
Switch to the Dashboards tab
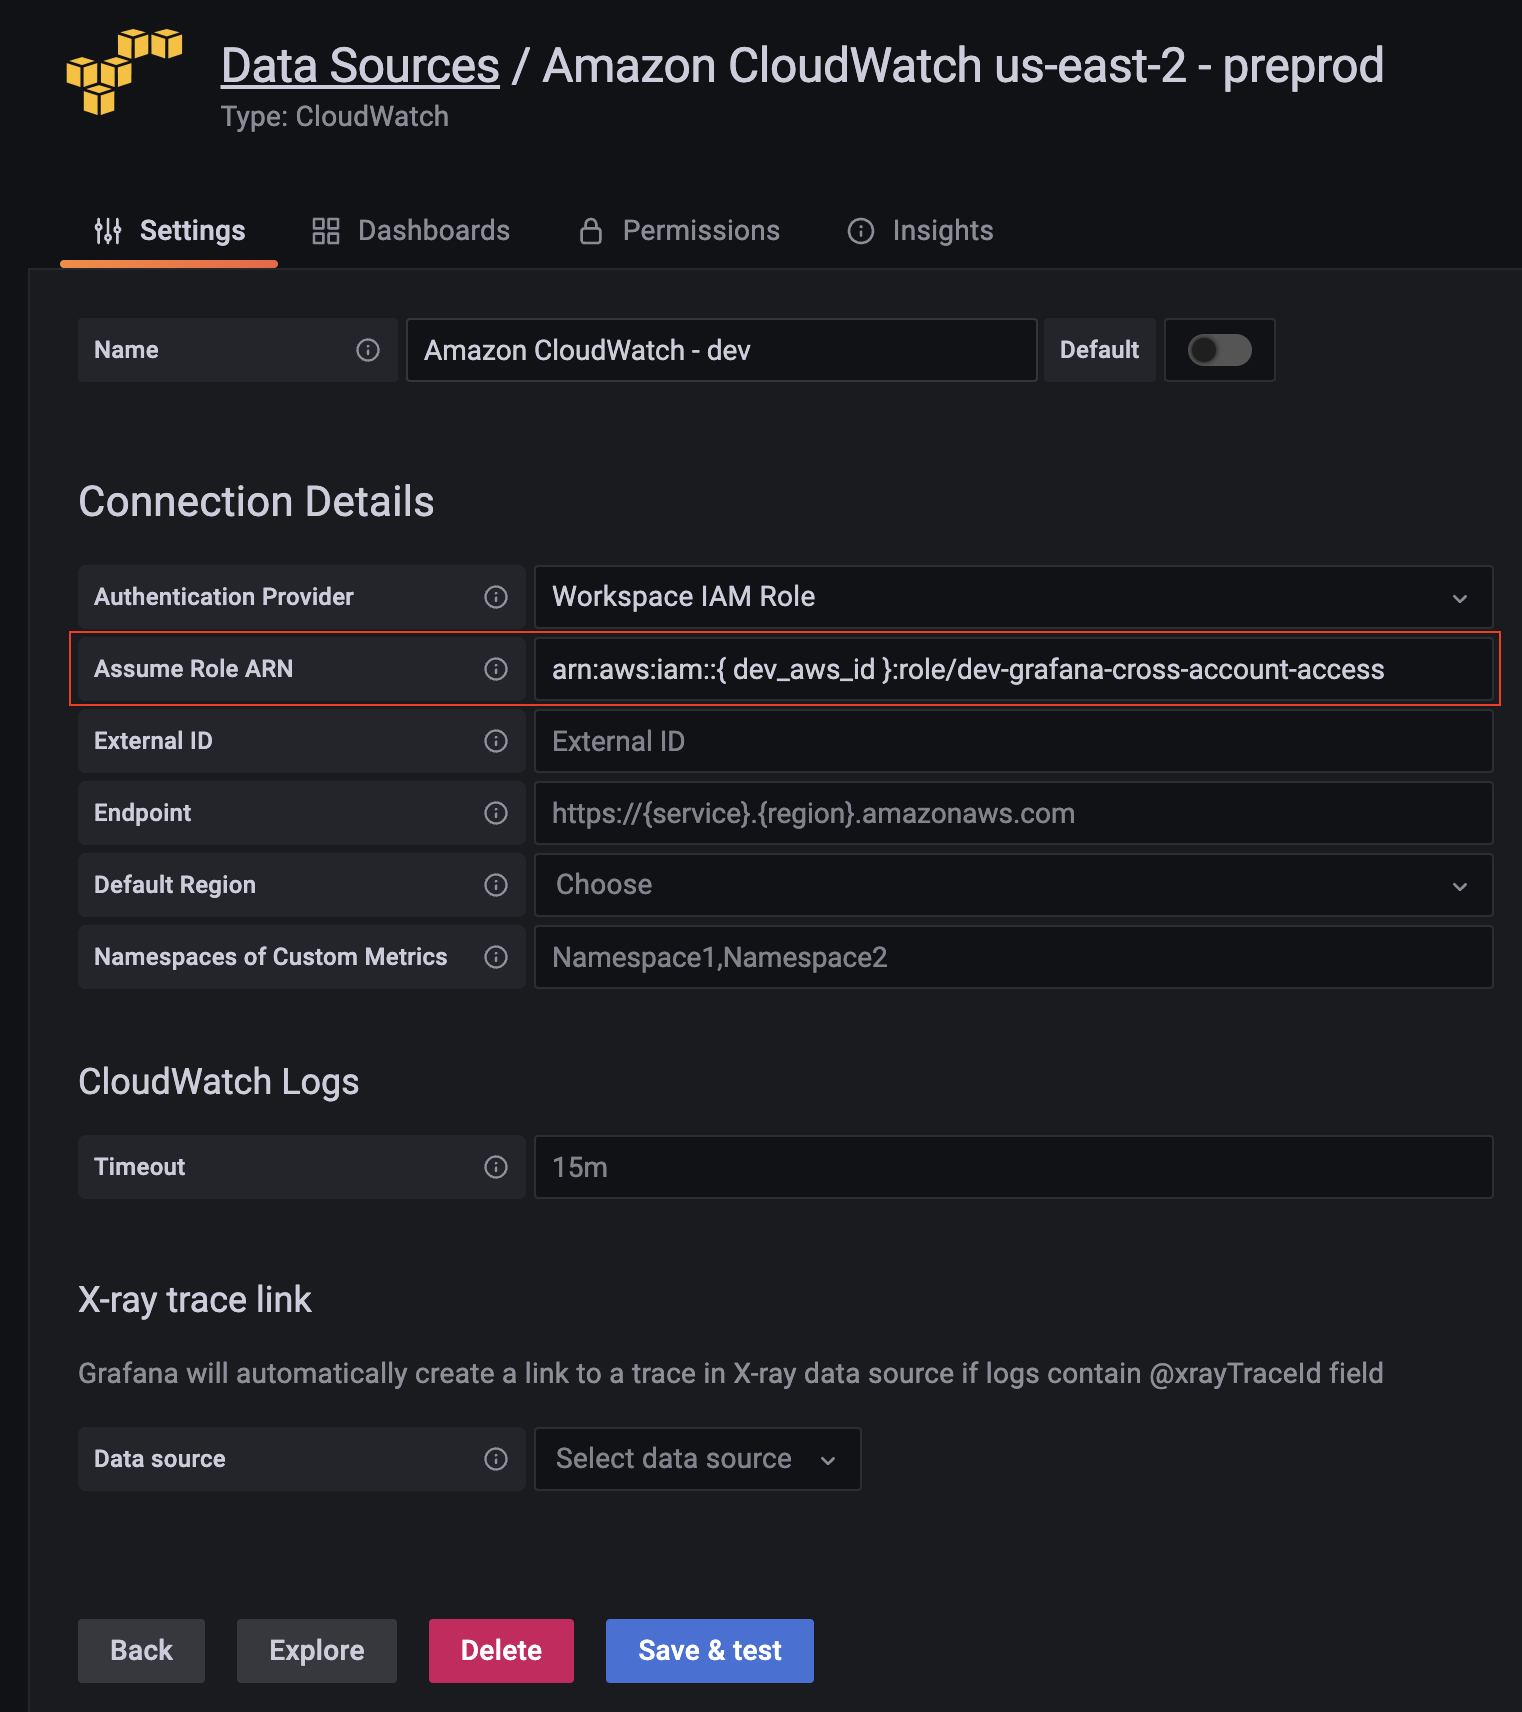coord(411,231)
